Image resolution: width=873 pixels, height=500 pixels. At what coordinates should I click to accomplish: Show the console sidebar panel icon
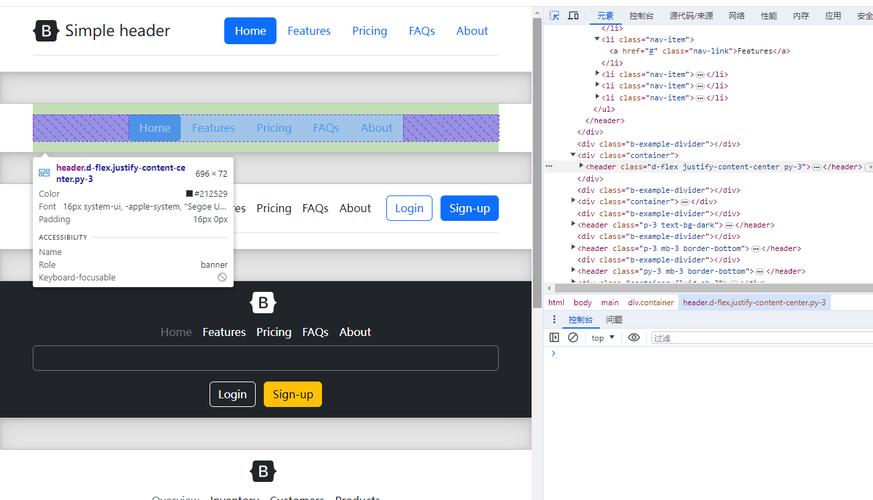click(x=554, y=337)
